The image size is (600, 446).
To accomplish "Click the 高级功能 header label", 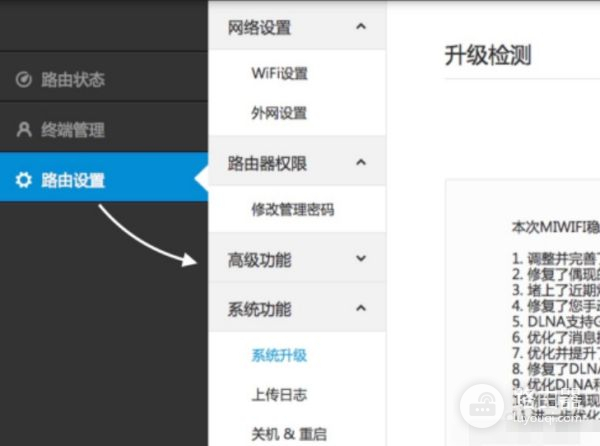I will [259, 260].
